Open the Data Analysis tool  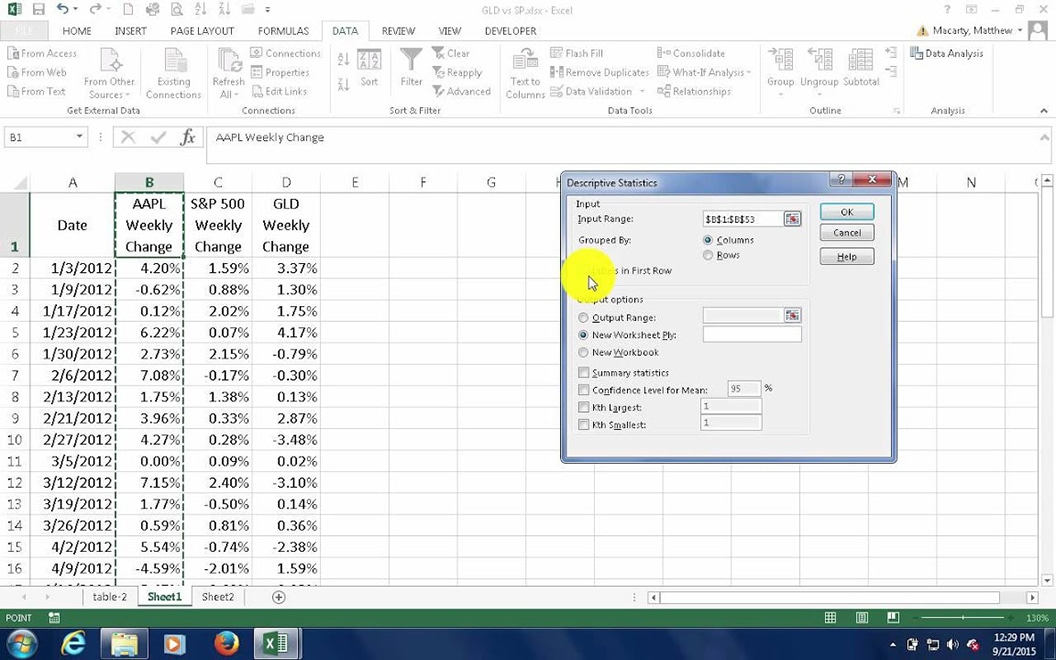(x=947, y=53)
